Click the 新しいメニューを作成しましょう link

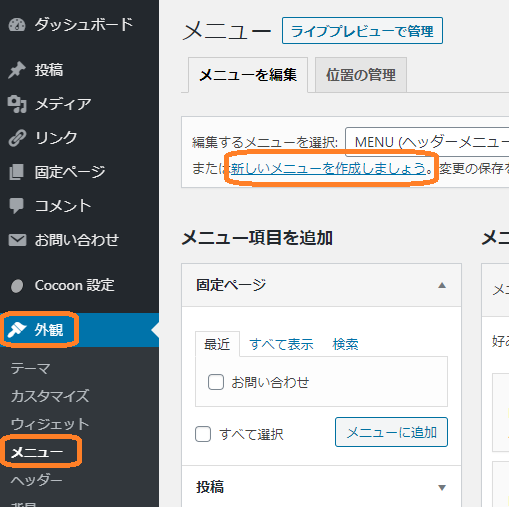[328, 168]
